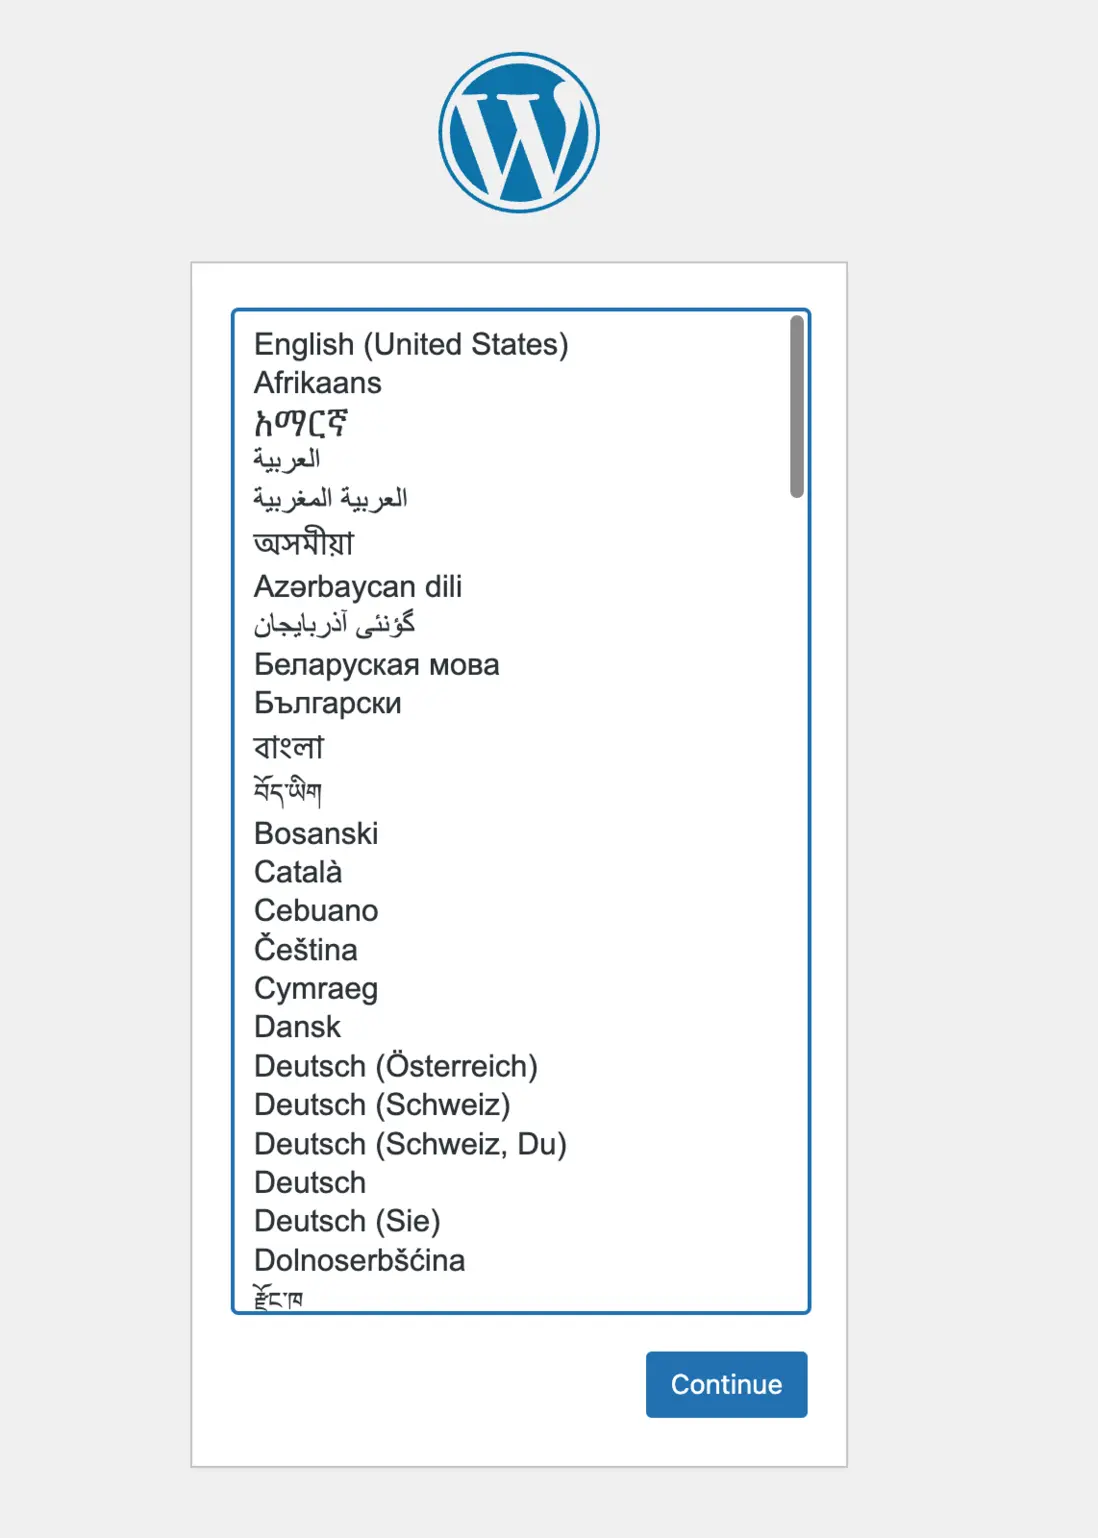Pick Dolnoserbšćina language option
1098x1538 pixels.
click(359, 1260)
